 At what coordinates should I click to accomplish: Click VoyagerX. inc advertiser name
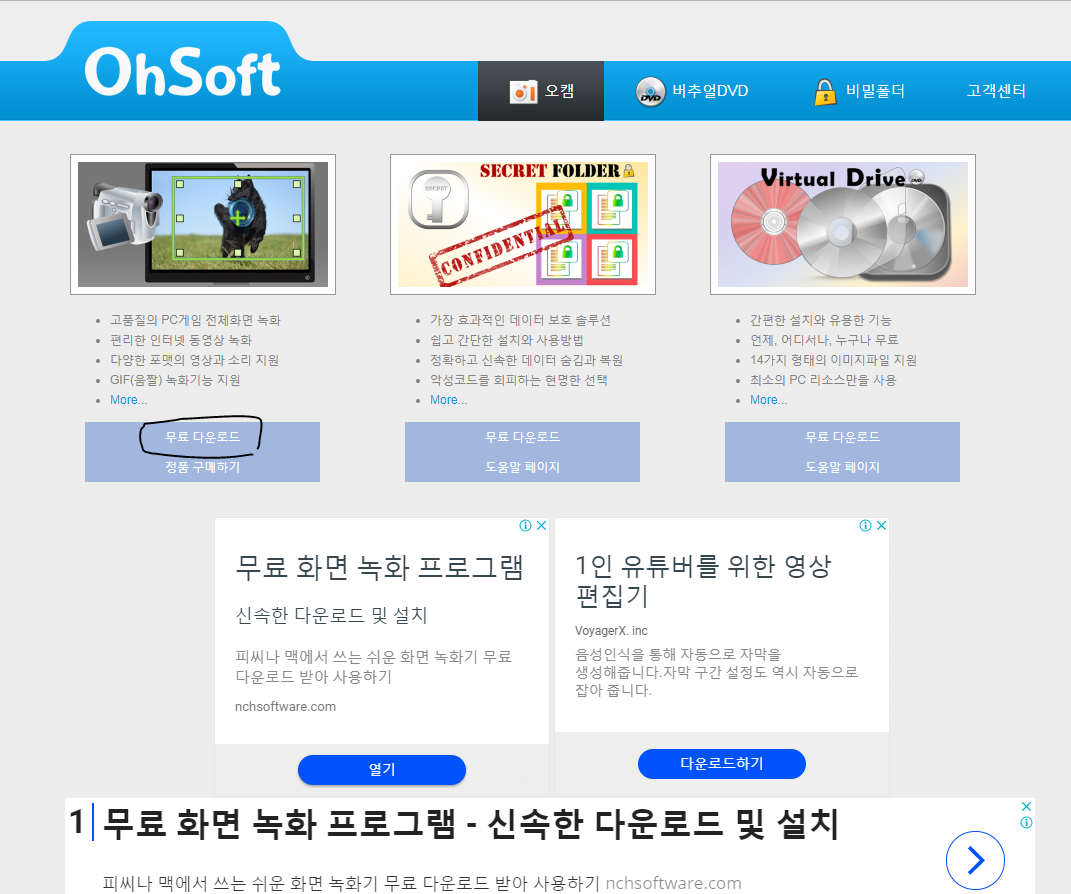click(x=611, y=631)
